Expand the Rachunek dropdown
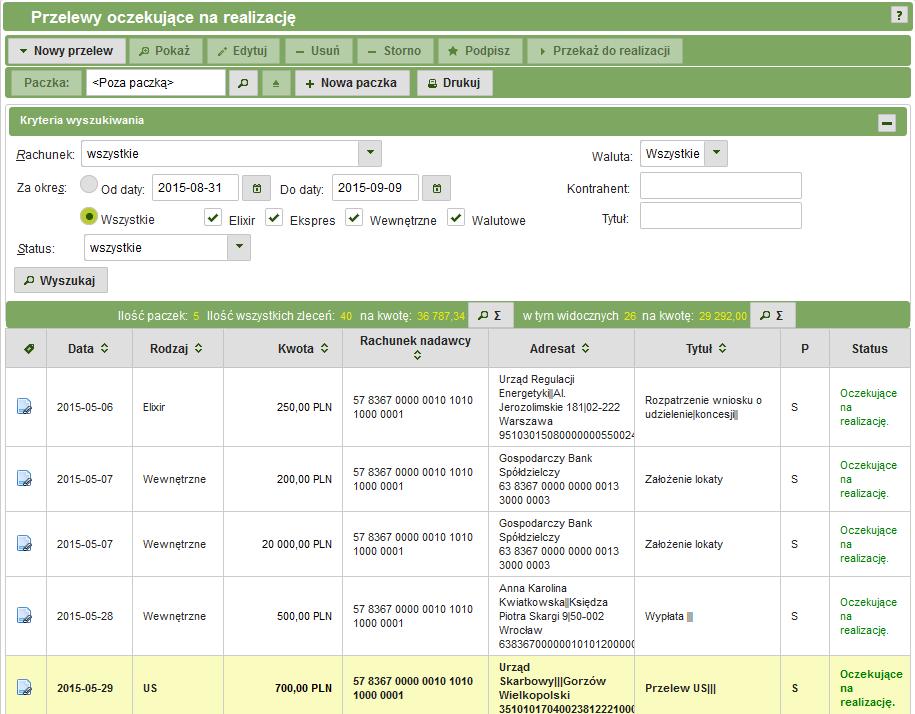 (x=370, y=153)
